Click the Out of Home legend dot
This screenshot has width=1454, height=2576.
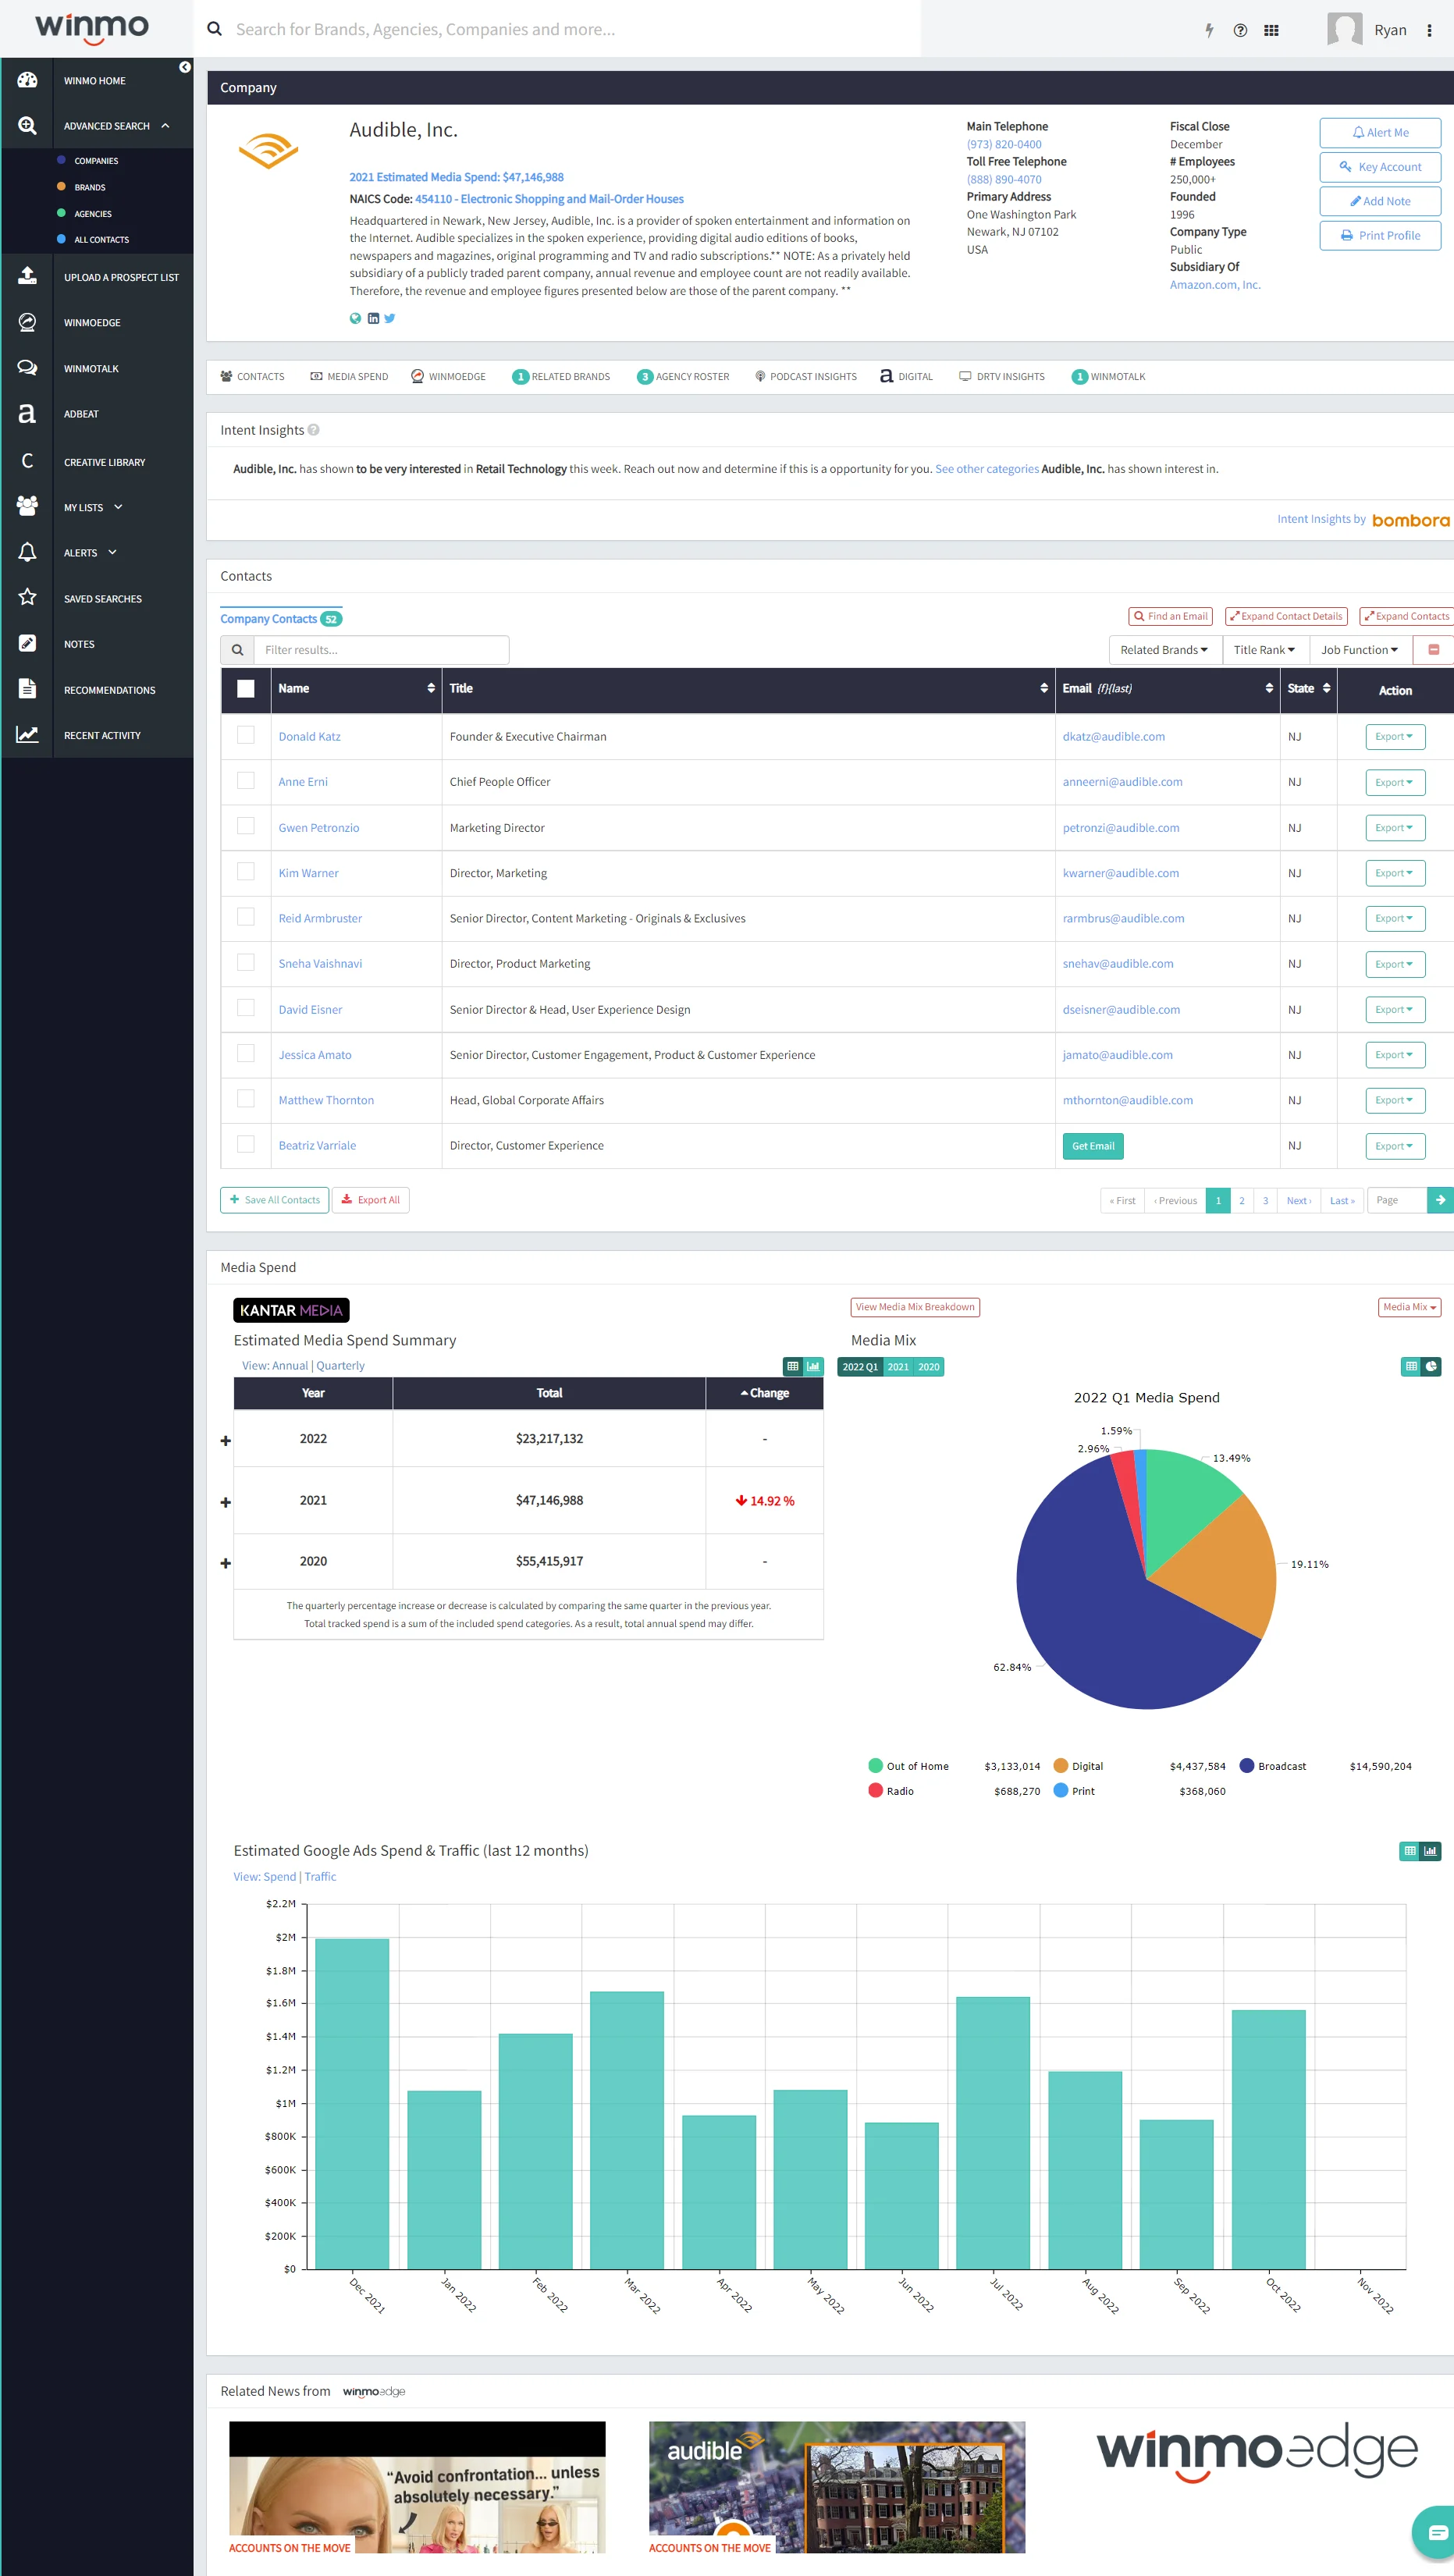coord(876,1766)
